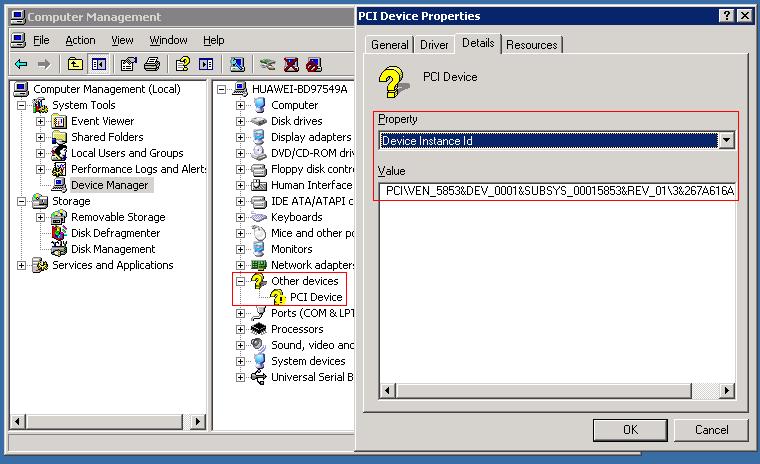This screenshot has height=464, width=760.
Task: Click the Print toolbar icon
Action: 151,64
